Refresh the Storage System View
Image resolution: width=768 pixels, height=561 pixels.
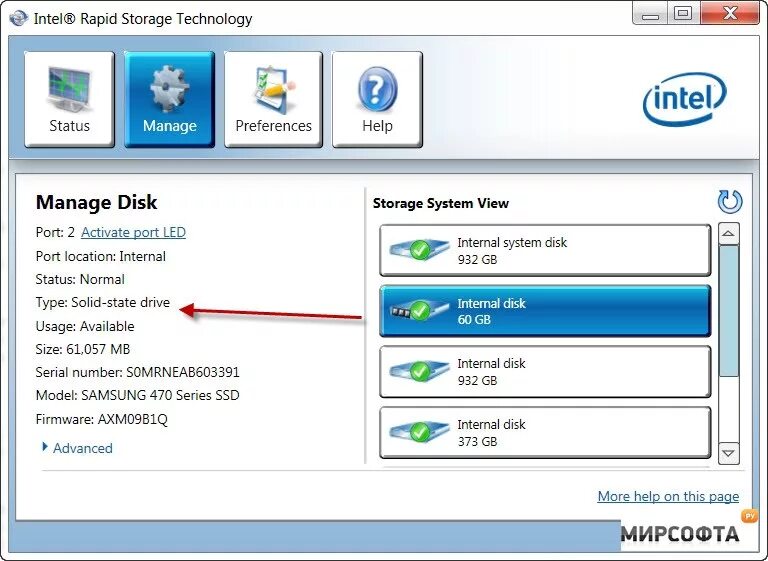click(730, 201)
